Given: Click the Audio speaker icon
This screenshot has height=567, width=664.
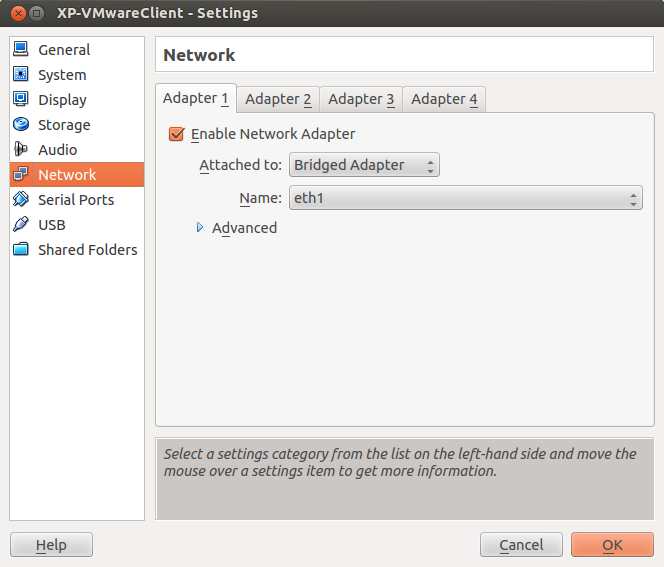Looking at the screenshot, I should pos(21,149).
